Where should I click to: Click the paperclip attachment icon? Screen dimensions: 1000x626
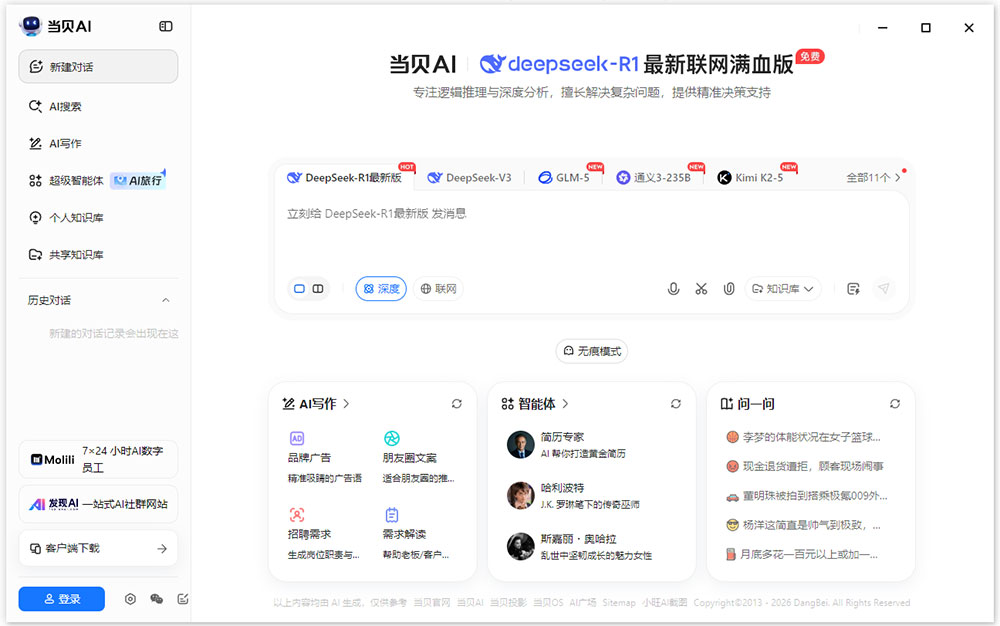(729, 288)
